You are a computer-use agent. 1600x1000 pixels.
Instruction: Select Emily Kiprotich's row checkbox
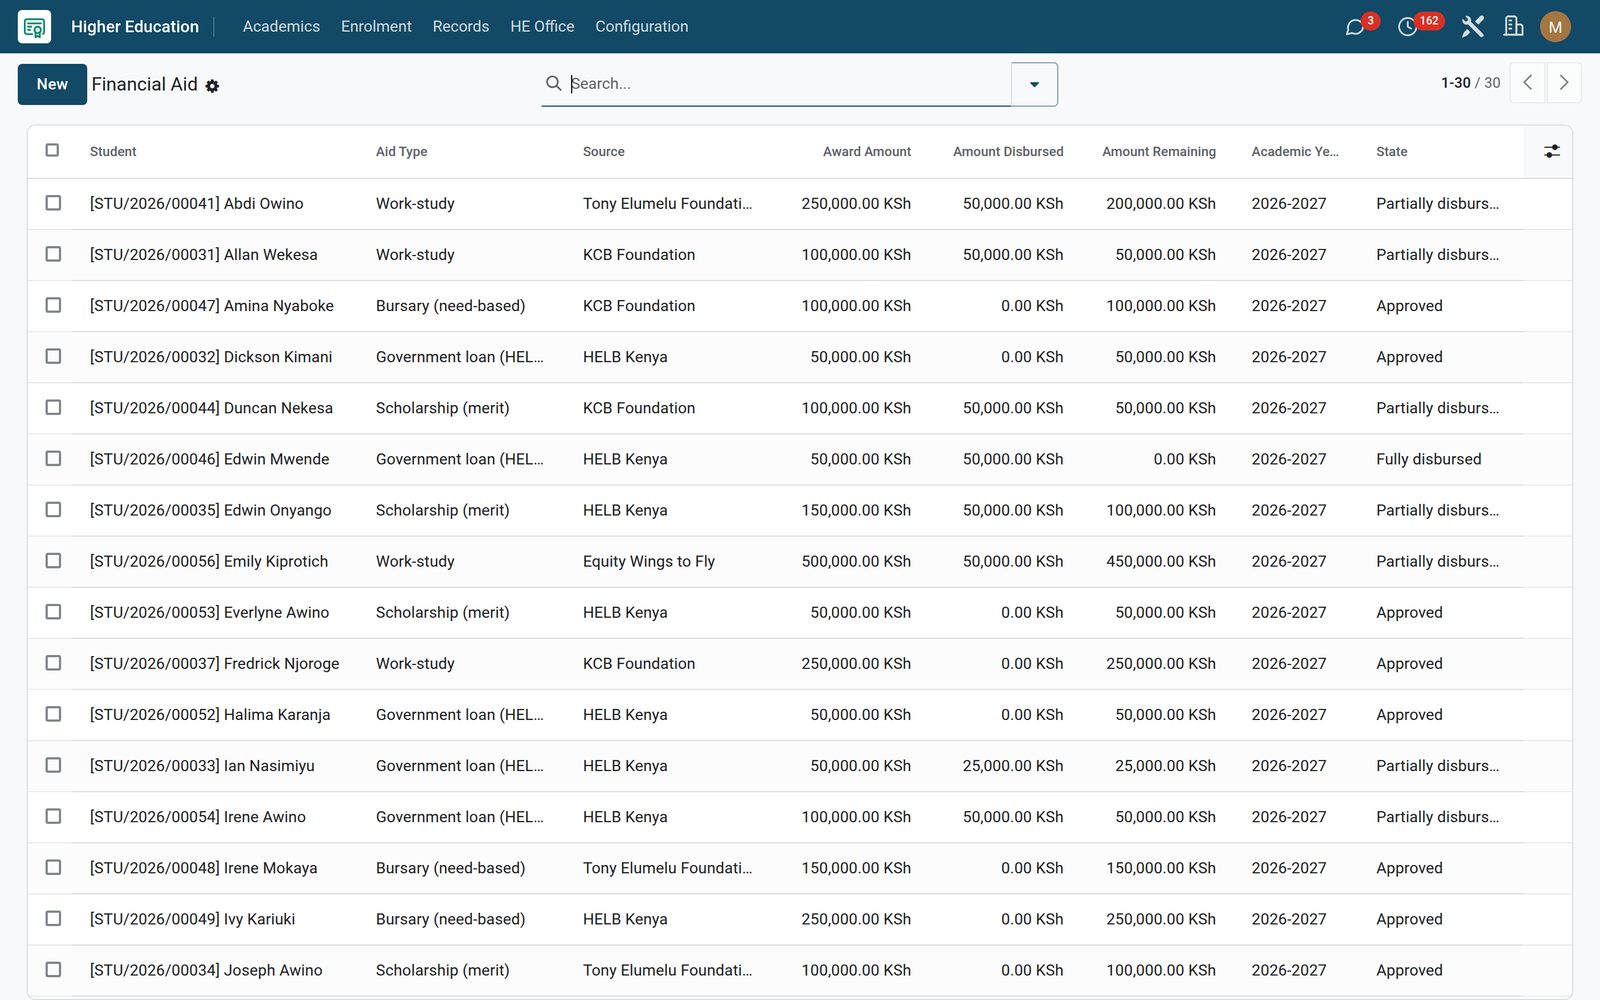coord(53,561)
